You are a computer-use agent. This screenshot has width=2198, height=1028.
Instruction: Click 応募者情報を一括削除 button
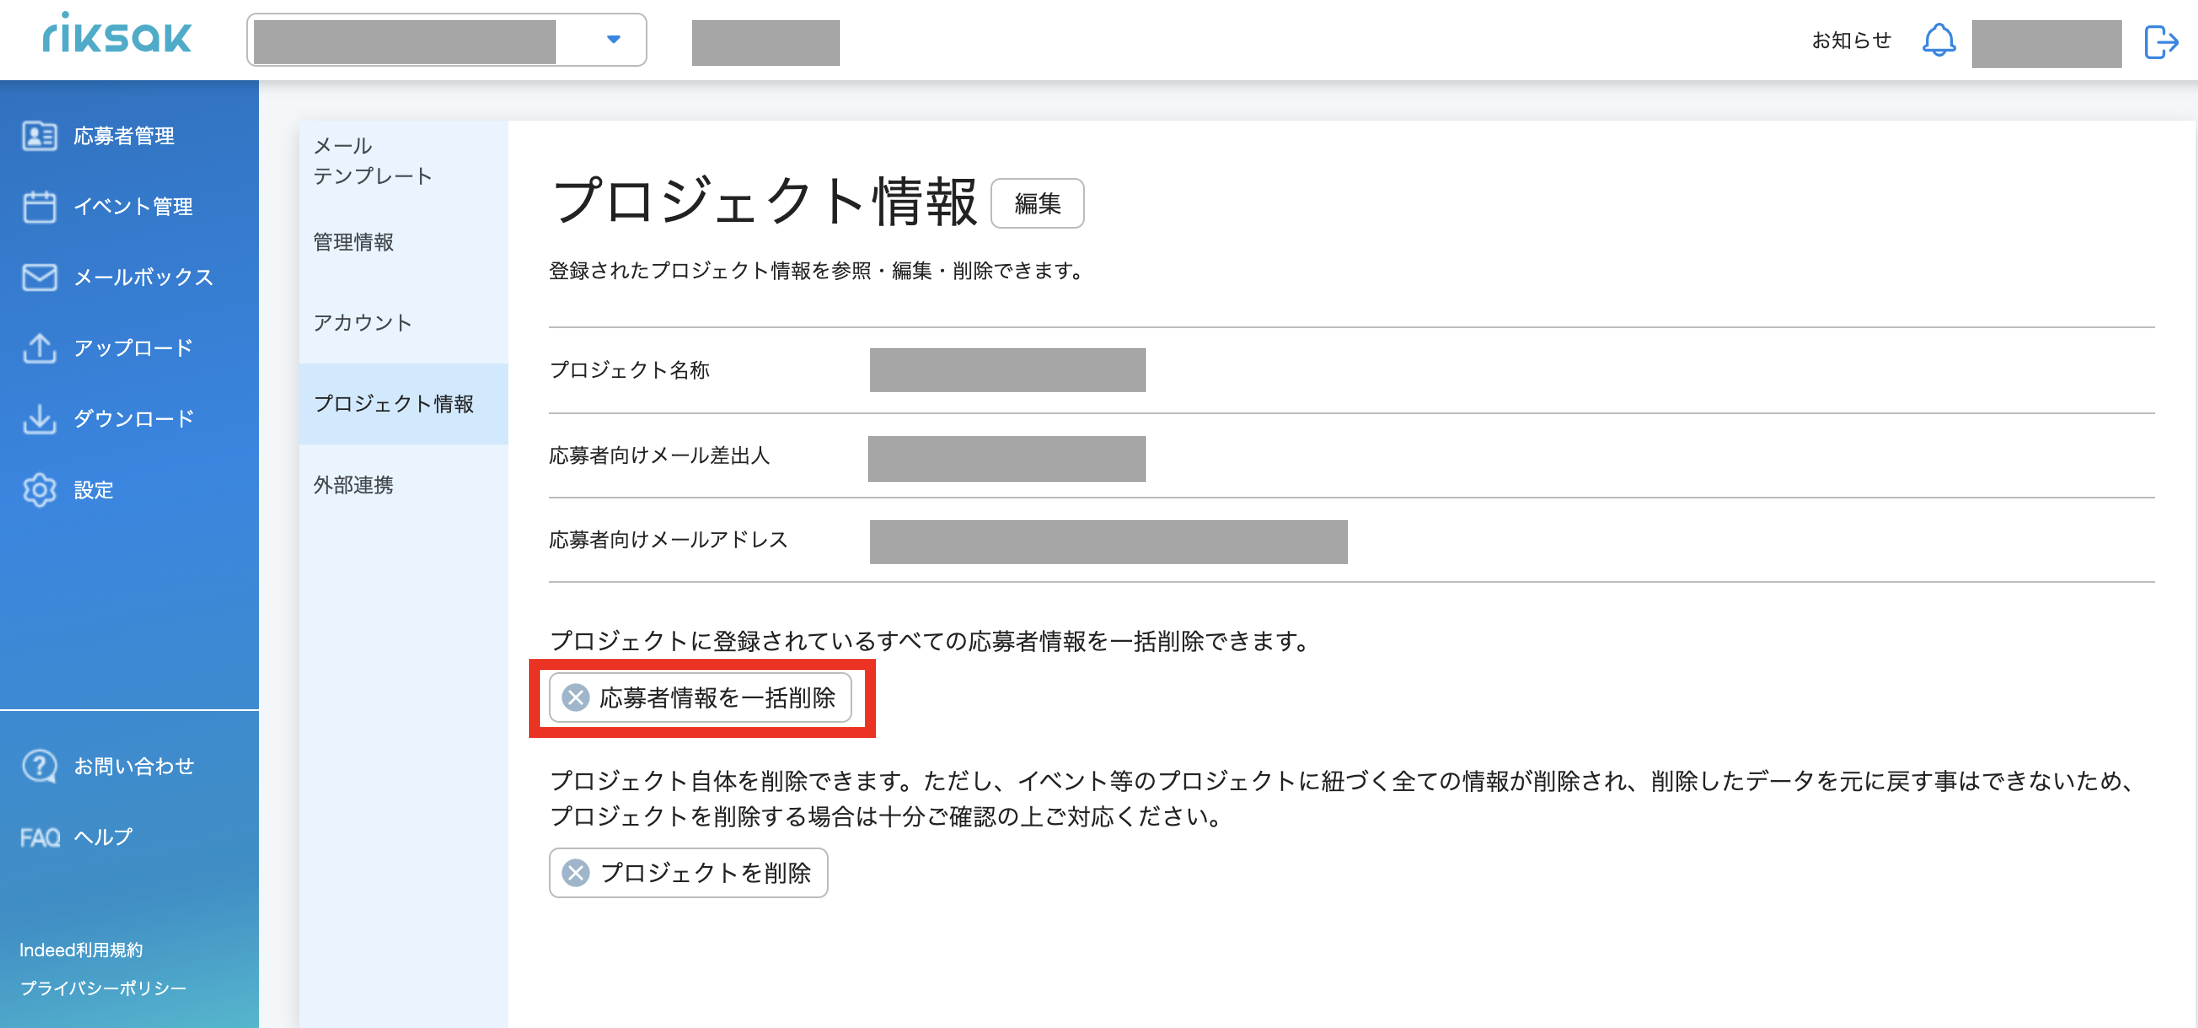[x=700, y=698]
